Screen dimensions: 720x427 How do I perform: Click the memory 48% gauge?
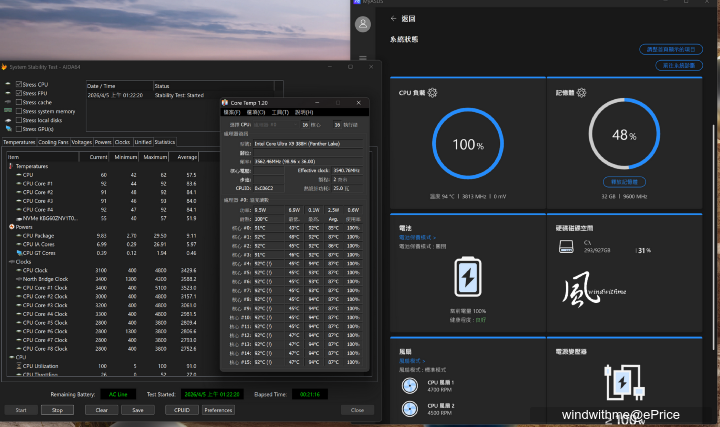[x=624, y=134]
